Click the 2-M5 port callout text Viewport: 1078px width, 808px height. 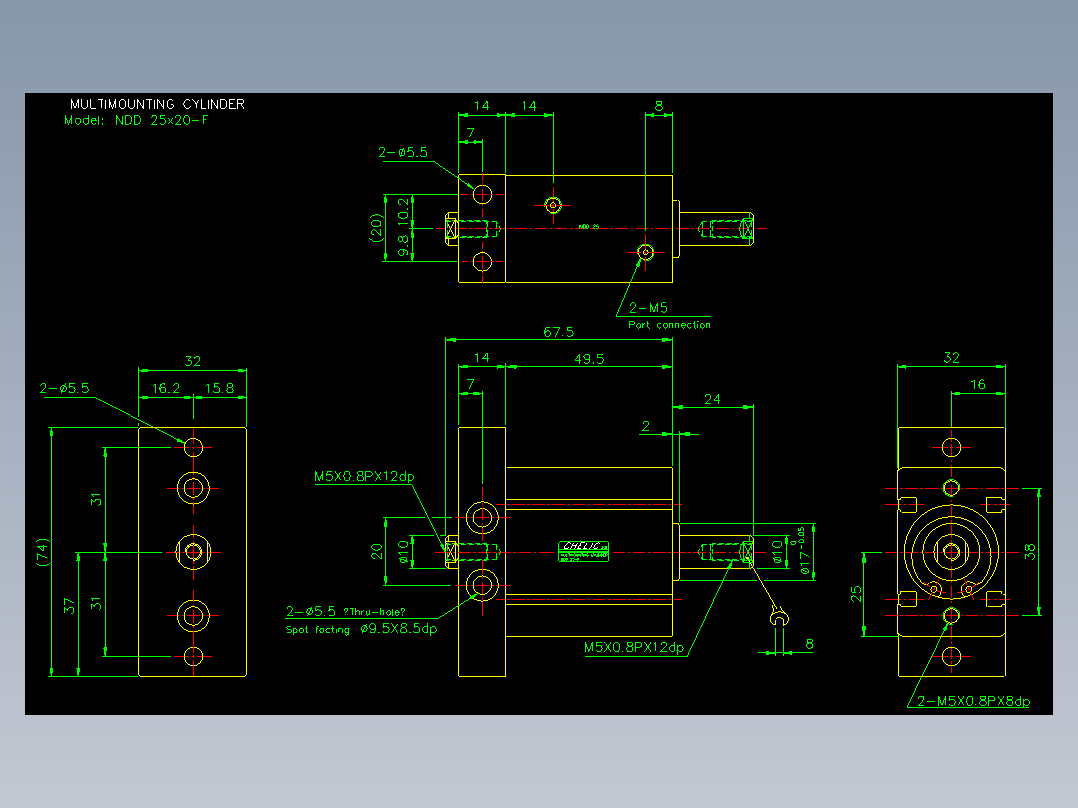(648, 307)
